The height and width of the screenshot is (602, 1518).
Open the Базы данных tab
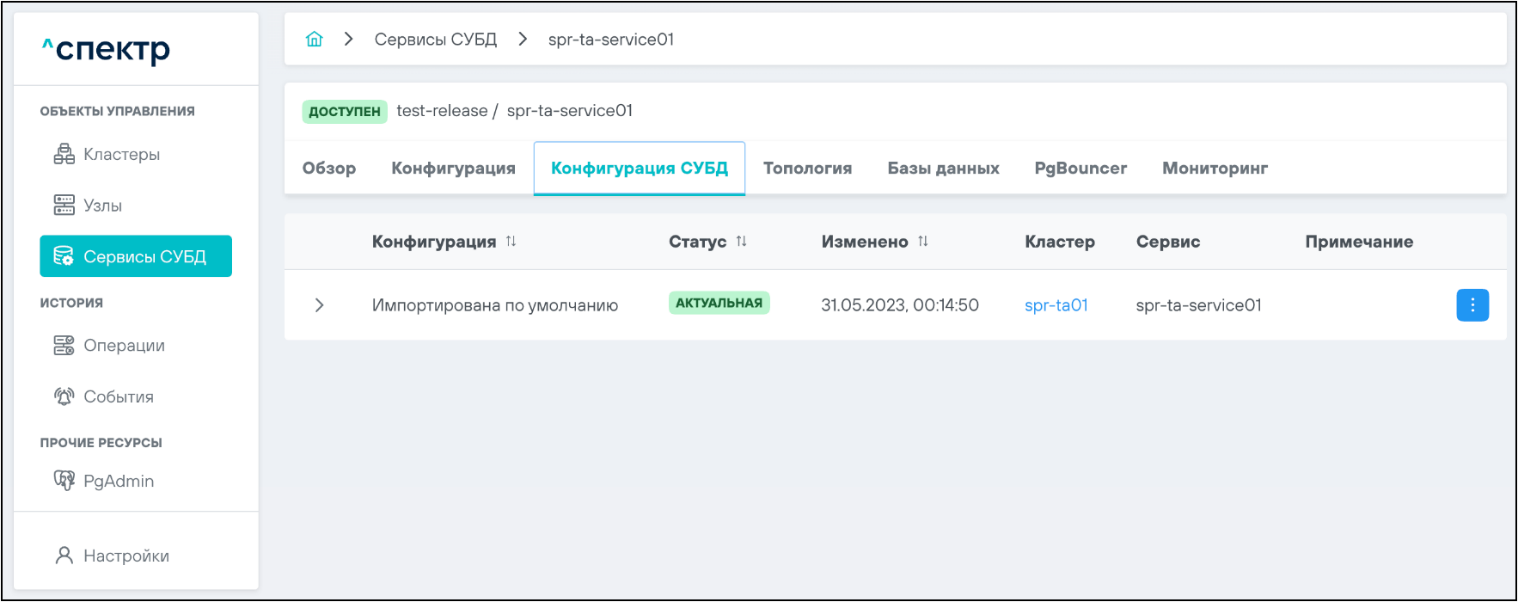pos(943,168)
